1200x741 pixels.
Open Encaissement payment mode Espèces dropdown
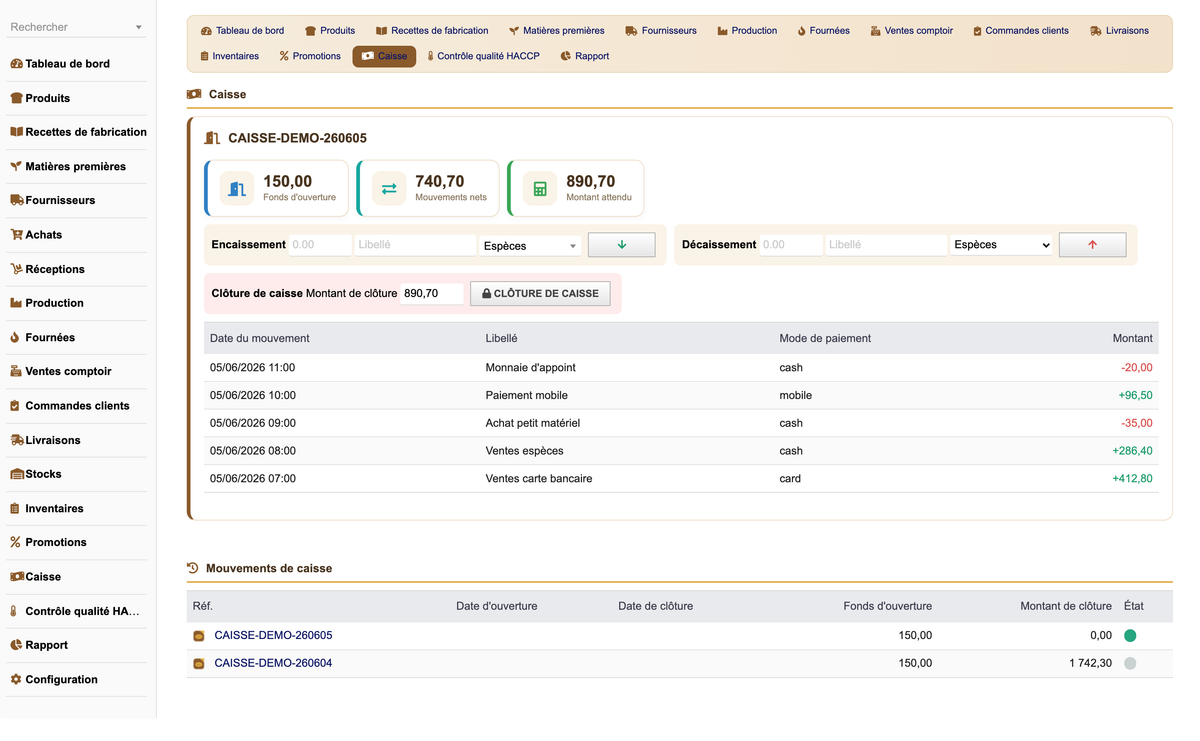[530, 245]
